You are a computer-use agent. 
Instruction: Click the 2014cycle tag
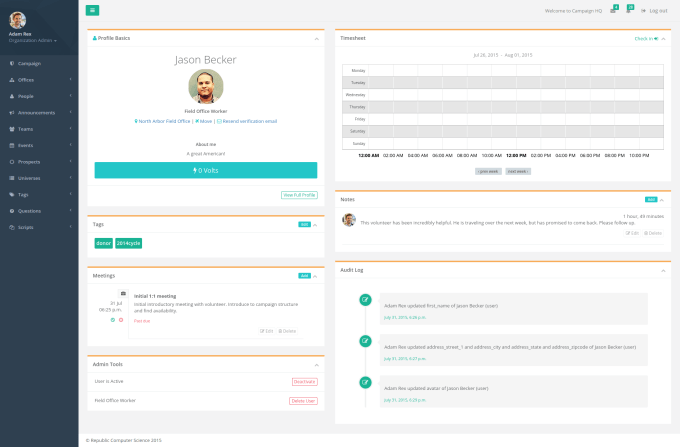(128, 243)
